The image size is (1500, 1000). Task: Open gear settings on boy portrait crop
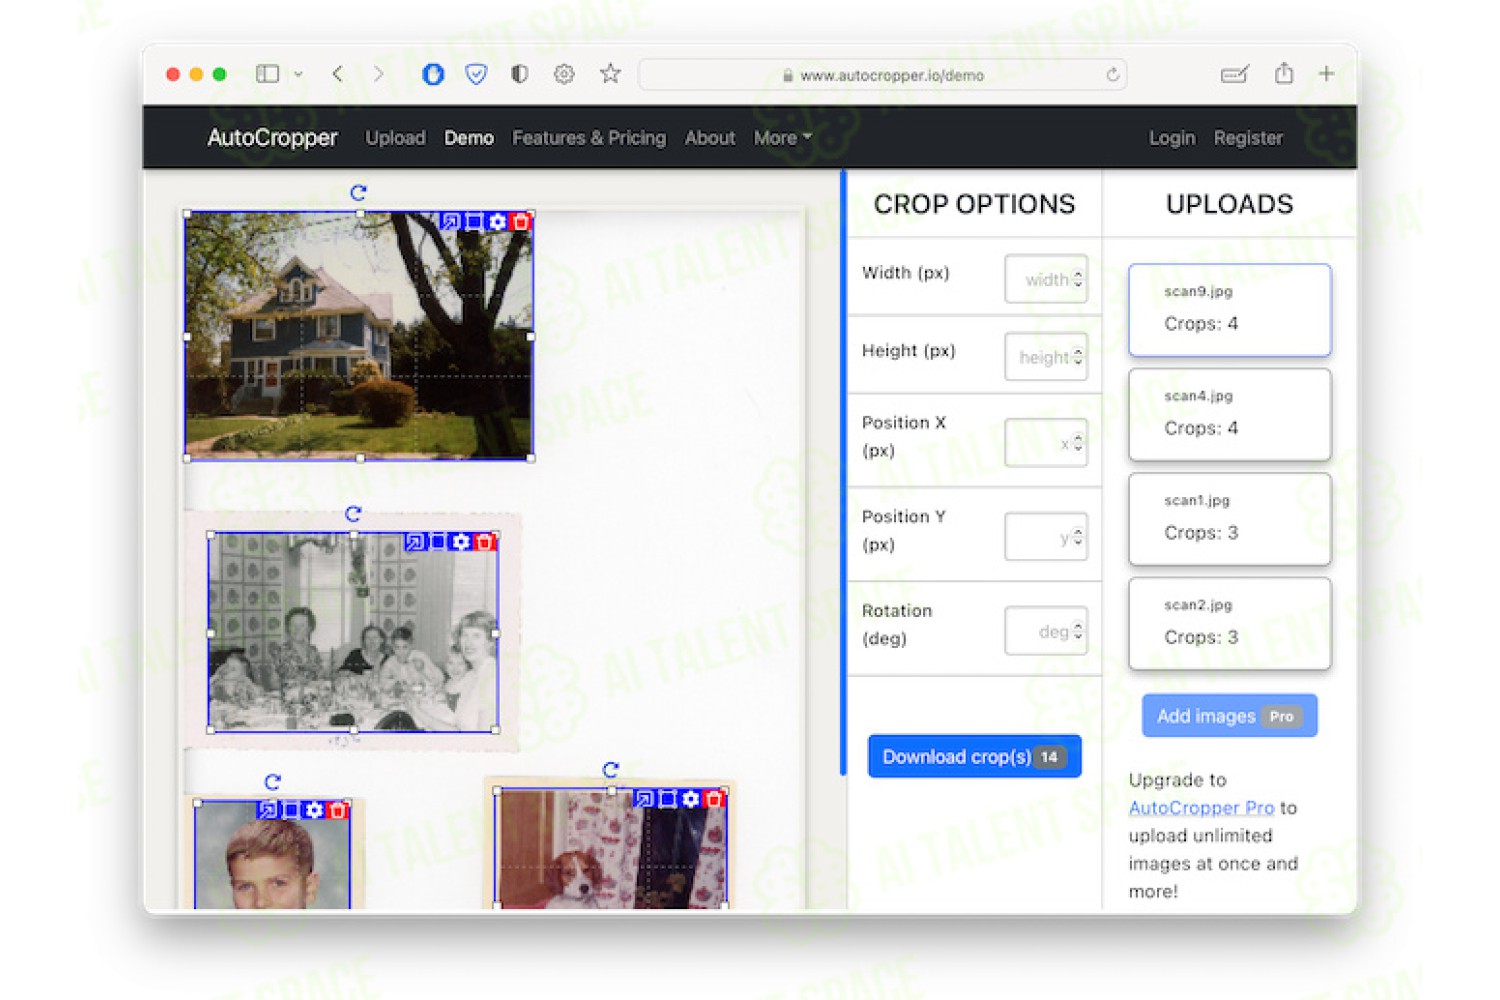click(314, 809)
